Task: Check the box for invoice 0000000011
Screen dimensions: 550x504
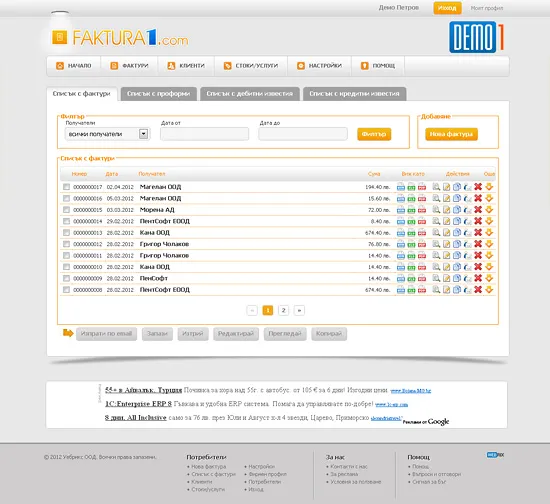Action: [x=66, y=256]
